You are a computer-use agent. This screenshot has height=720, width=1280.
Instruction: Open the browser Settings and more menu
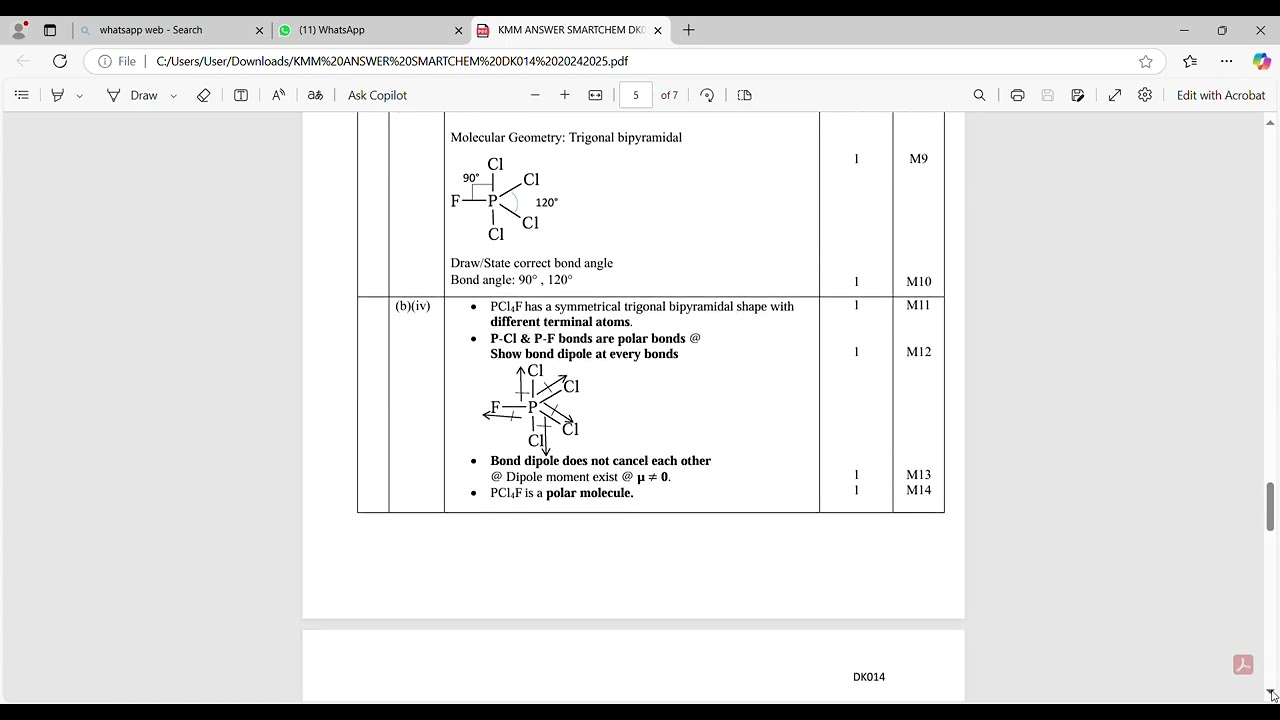tap(1226, 61)
